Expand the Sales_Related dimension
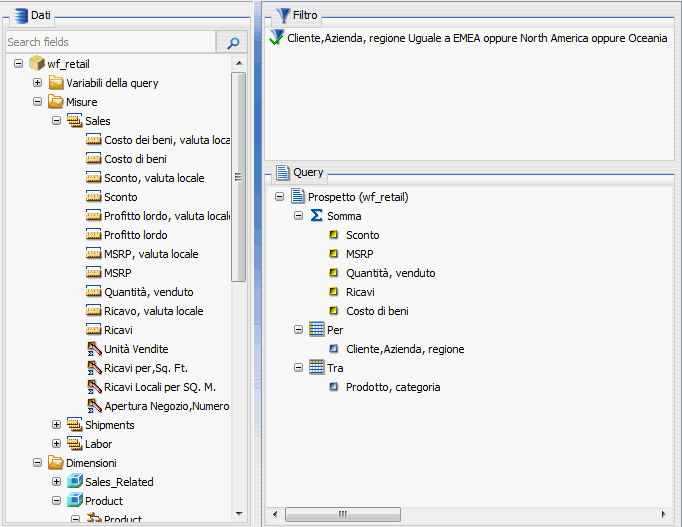 coord(57,482)
